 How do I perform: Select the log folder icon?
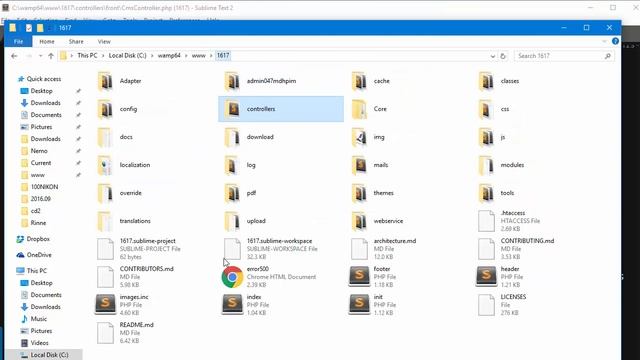click(x=232, y=165)
